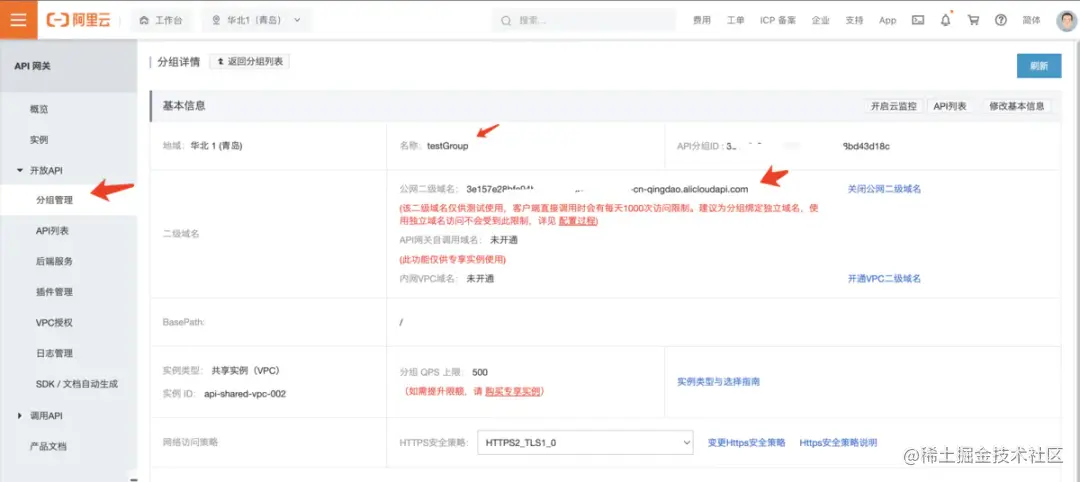Open 后端服务 in sidebar
This screenshot has width=1080, height=482.
click(54, 261)
